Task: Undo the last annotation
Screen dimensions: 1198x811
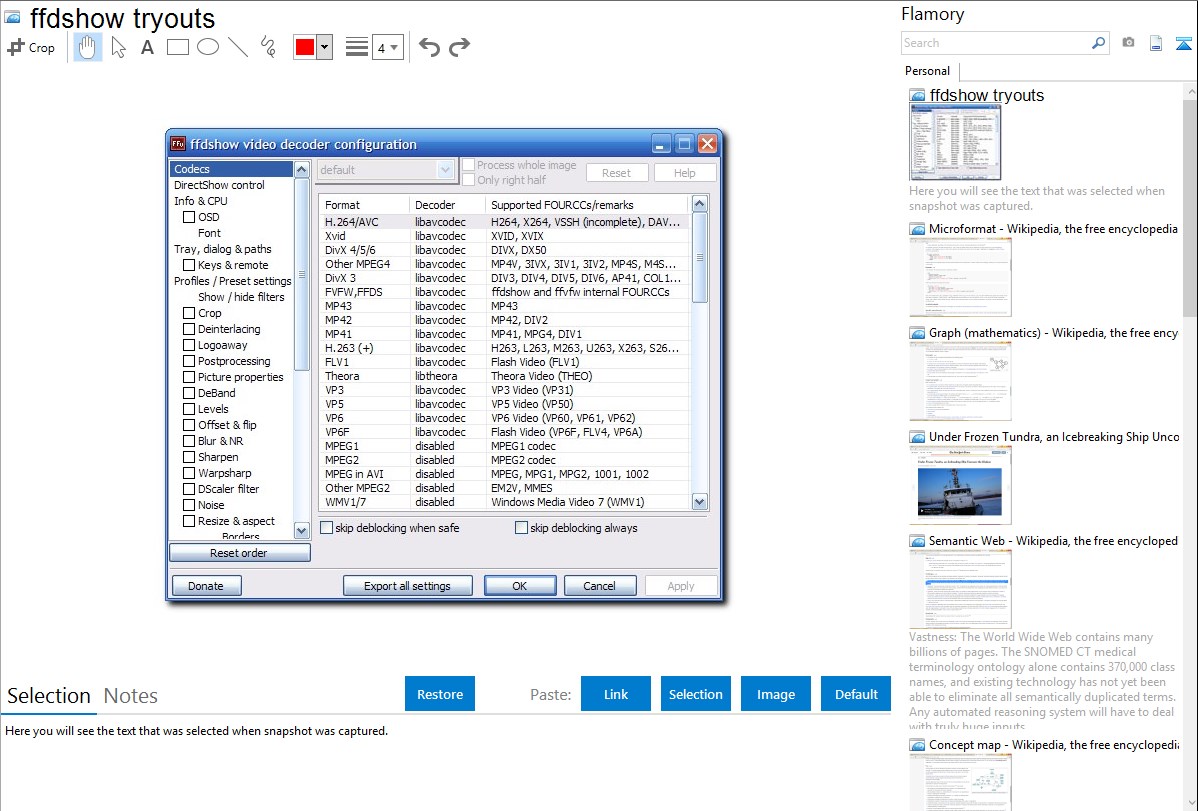Action: 429,47
